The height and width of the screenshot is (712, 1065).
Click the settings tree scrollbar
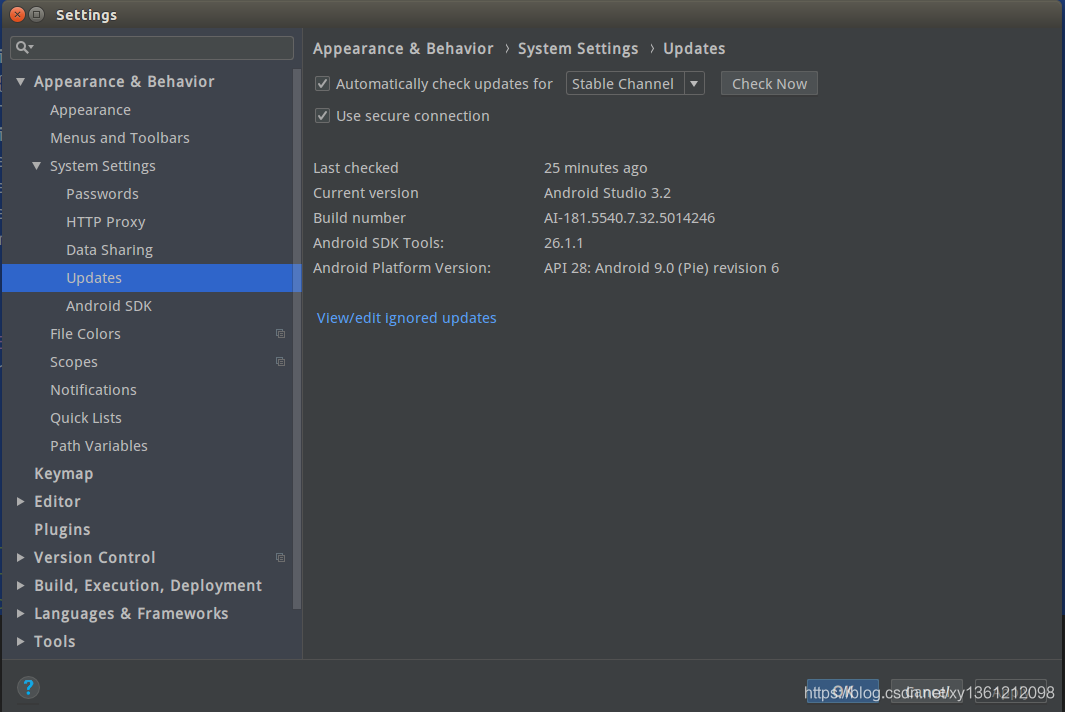[297, 338]
